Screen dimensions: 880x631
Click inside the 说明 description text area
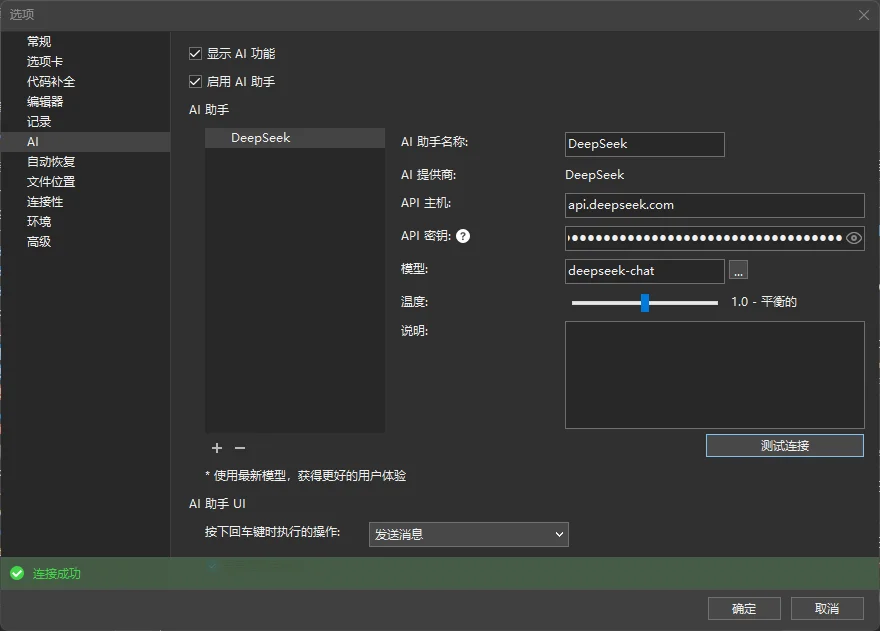(x=714, y=375)
